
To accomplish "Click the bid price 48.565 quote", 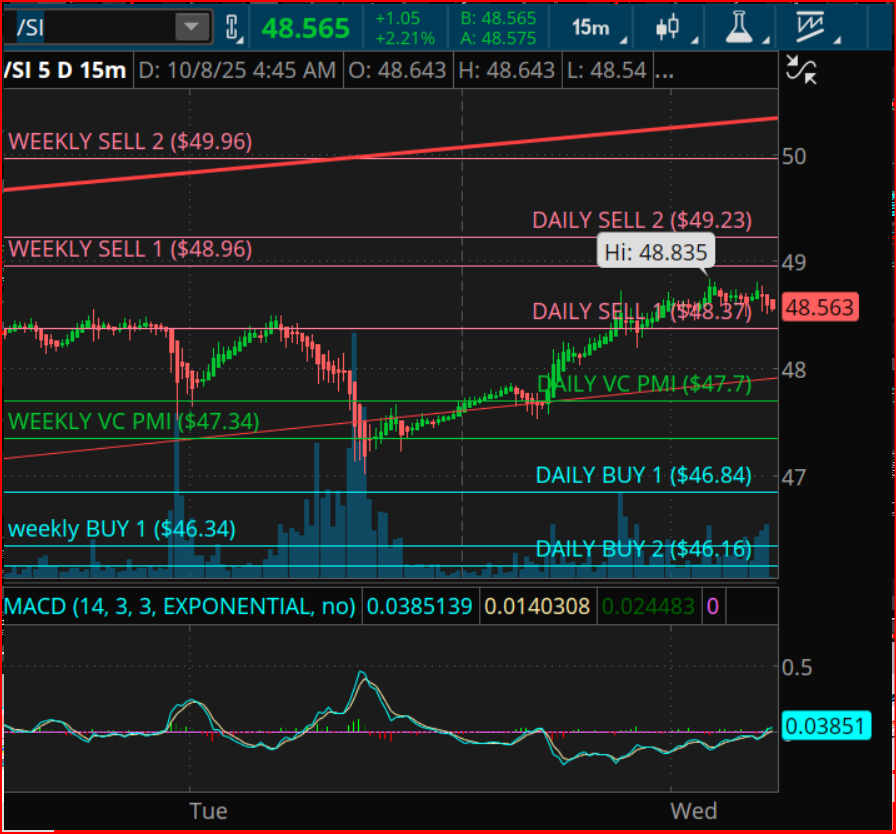I will click(x=498, y=18).
